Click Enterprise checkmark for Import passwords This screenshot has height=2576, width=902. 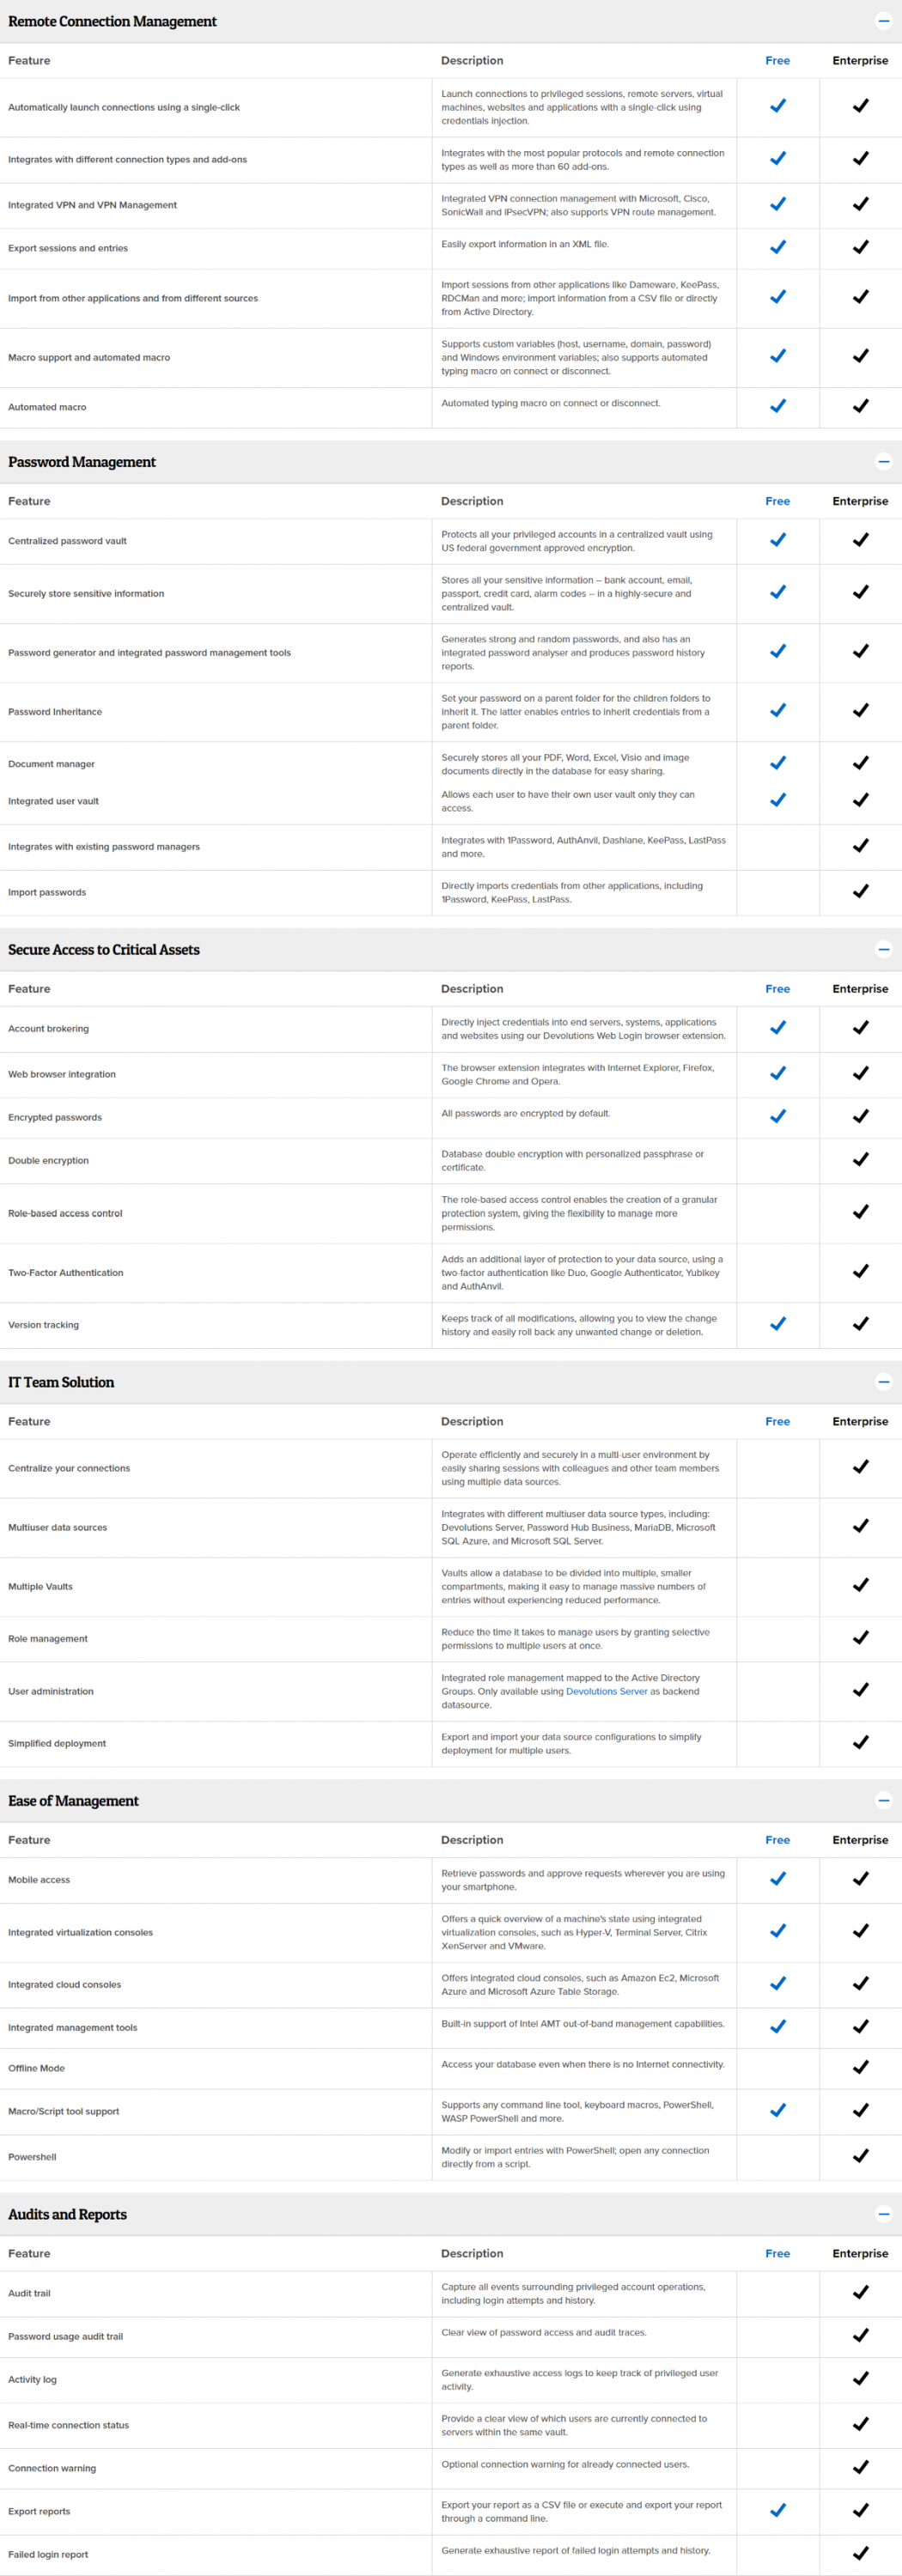pos(860,891)
